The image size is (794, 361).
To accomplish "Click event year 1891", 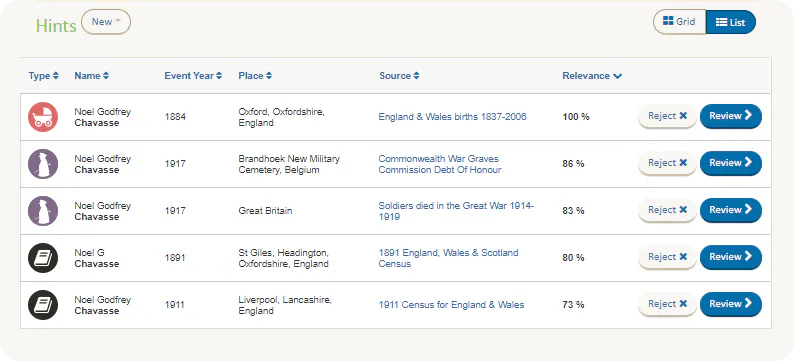I will coord(175,258).
